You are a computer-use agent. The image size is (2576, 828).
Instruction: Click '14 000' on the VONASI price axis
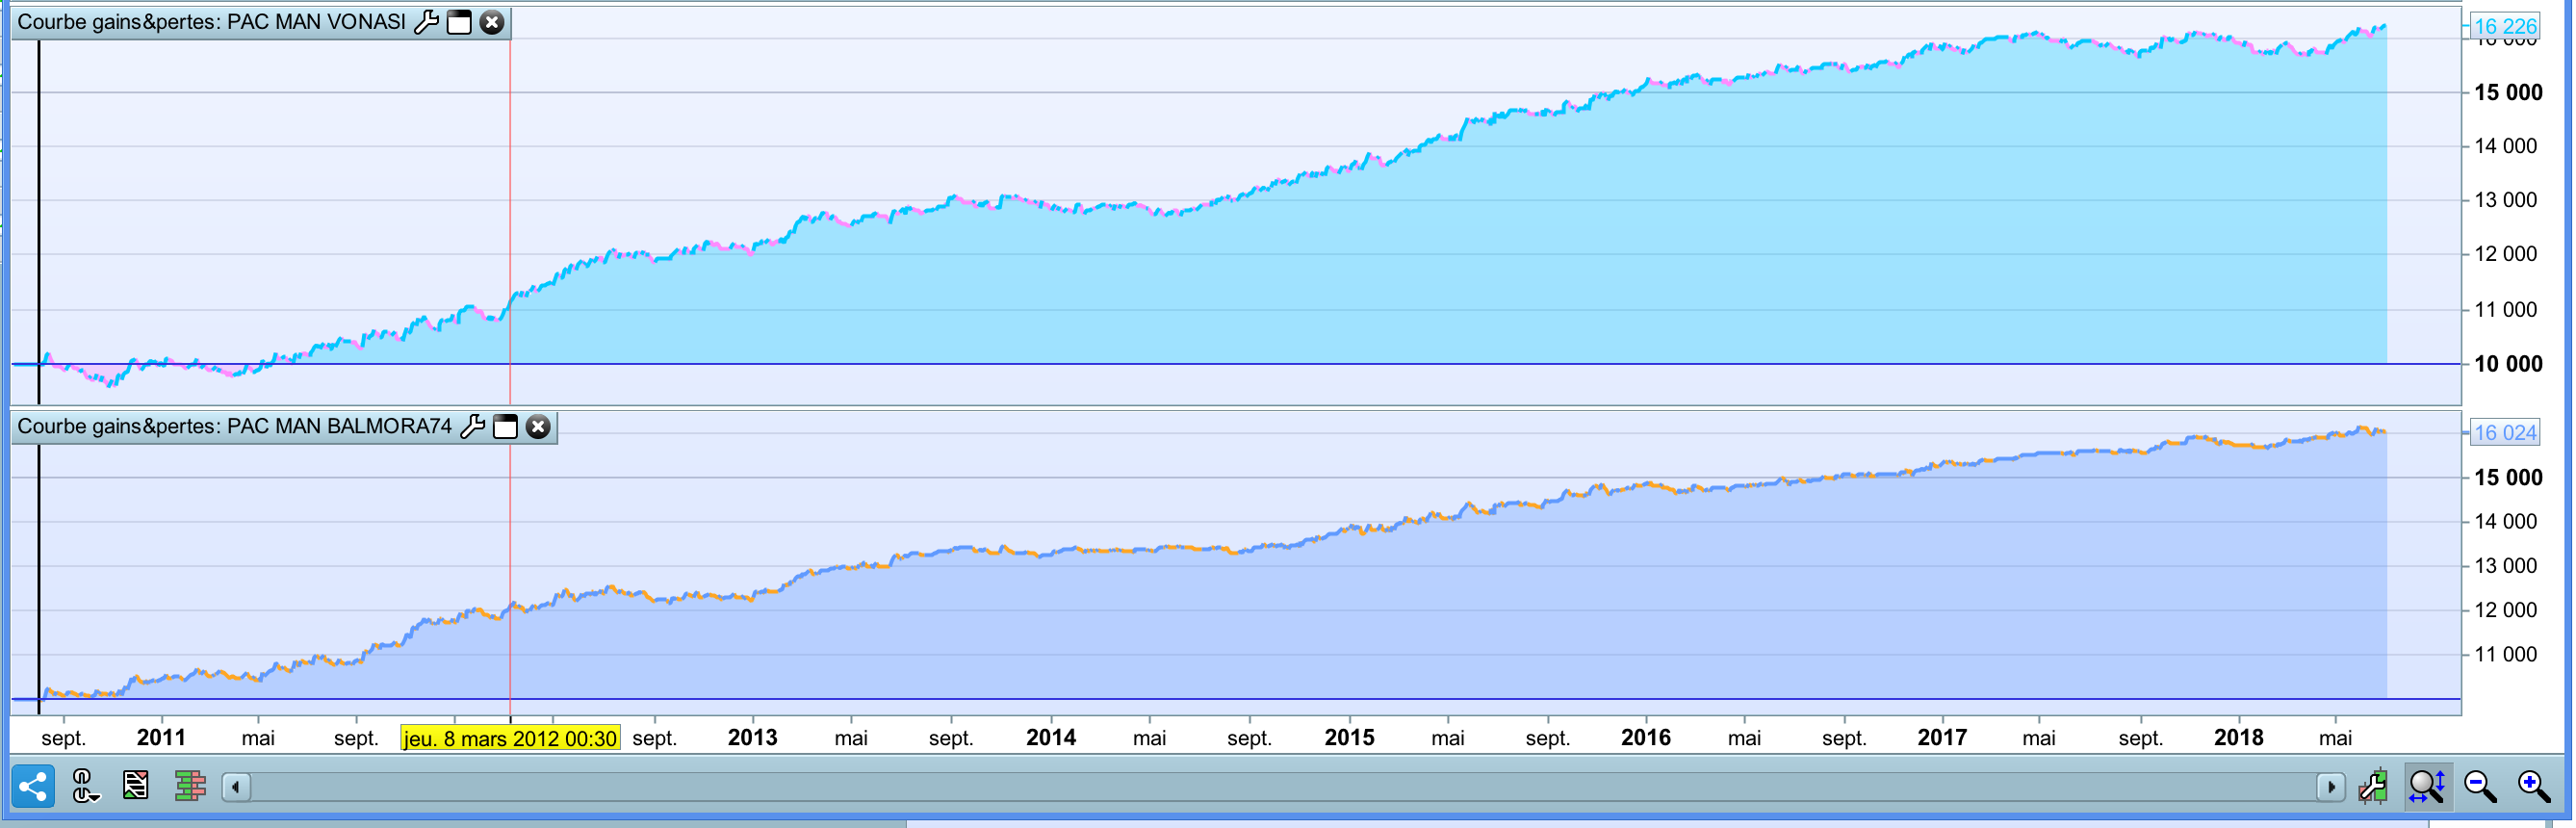tap(2505, 146)
